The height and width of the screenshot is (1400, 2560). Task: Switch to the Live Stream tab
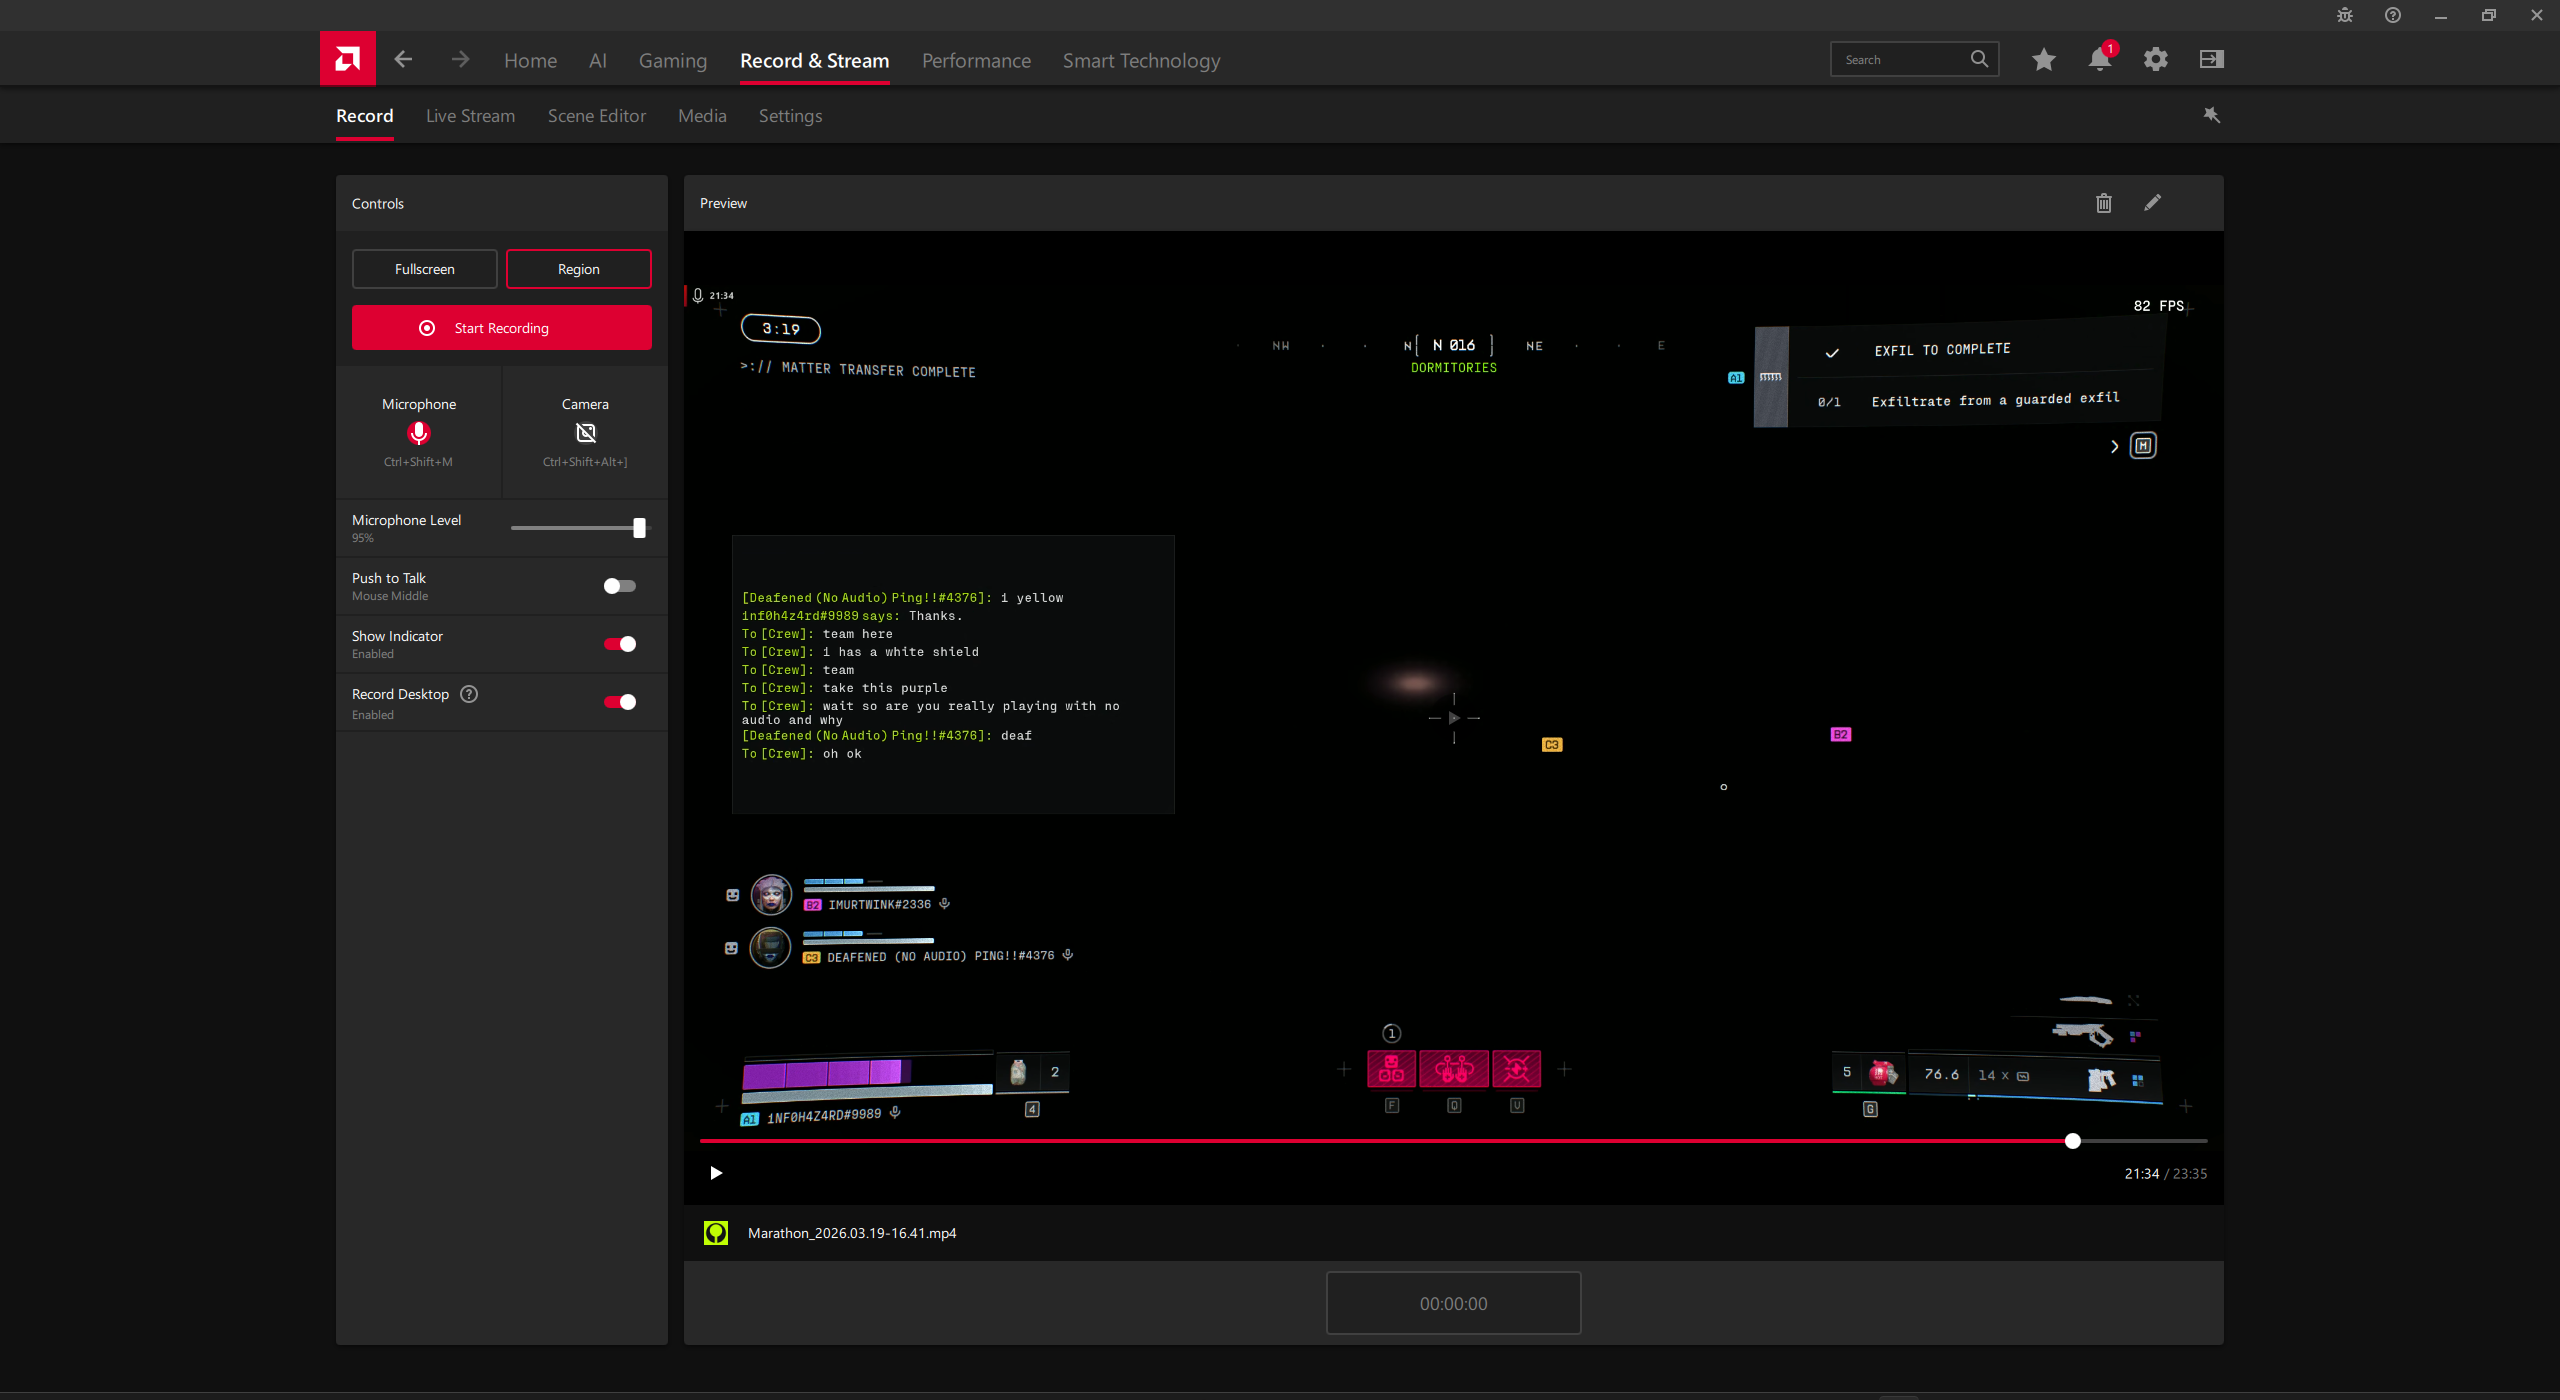pyautogui.click(x=470, y=116)
